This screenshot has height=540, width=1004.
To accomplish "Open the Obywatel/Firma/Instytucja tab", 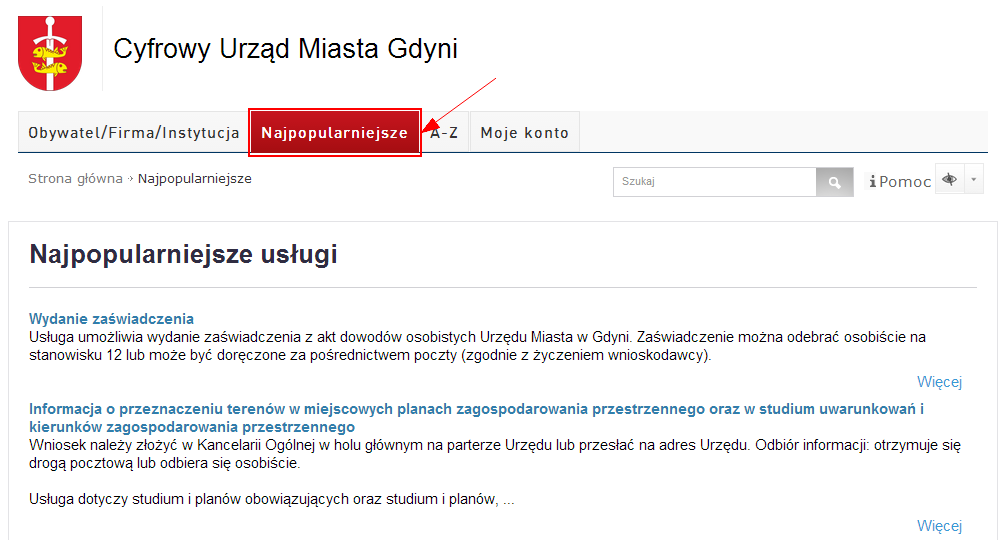I will pos(133,132).
